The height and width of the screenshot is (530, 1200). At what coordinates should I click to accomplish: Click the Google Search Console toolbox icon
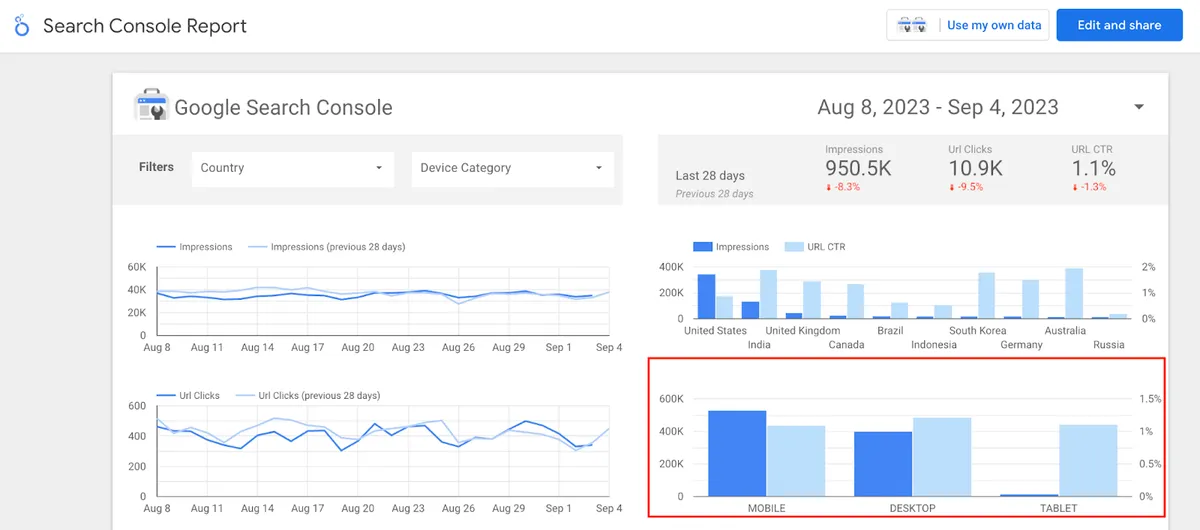(x=152, y=106)
